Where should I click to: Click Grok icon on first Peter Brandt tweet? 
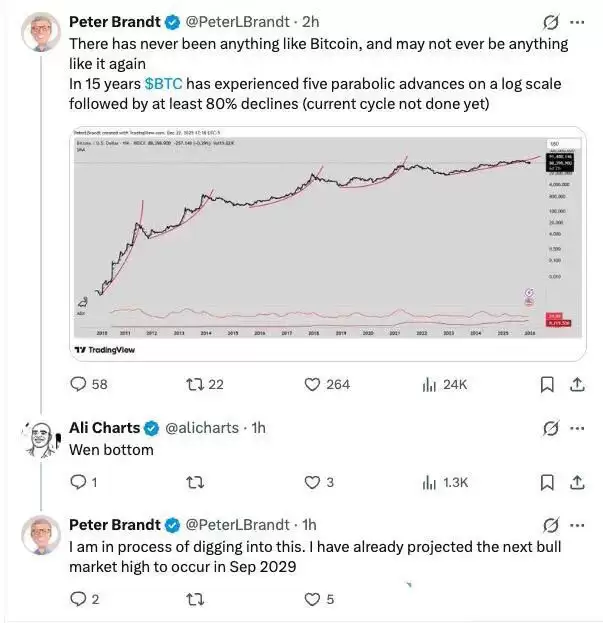547,22
